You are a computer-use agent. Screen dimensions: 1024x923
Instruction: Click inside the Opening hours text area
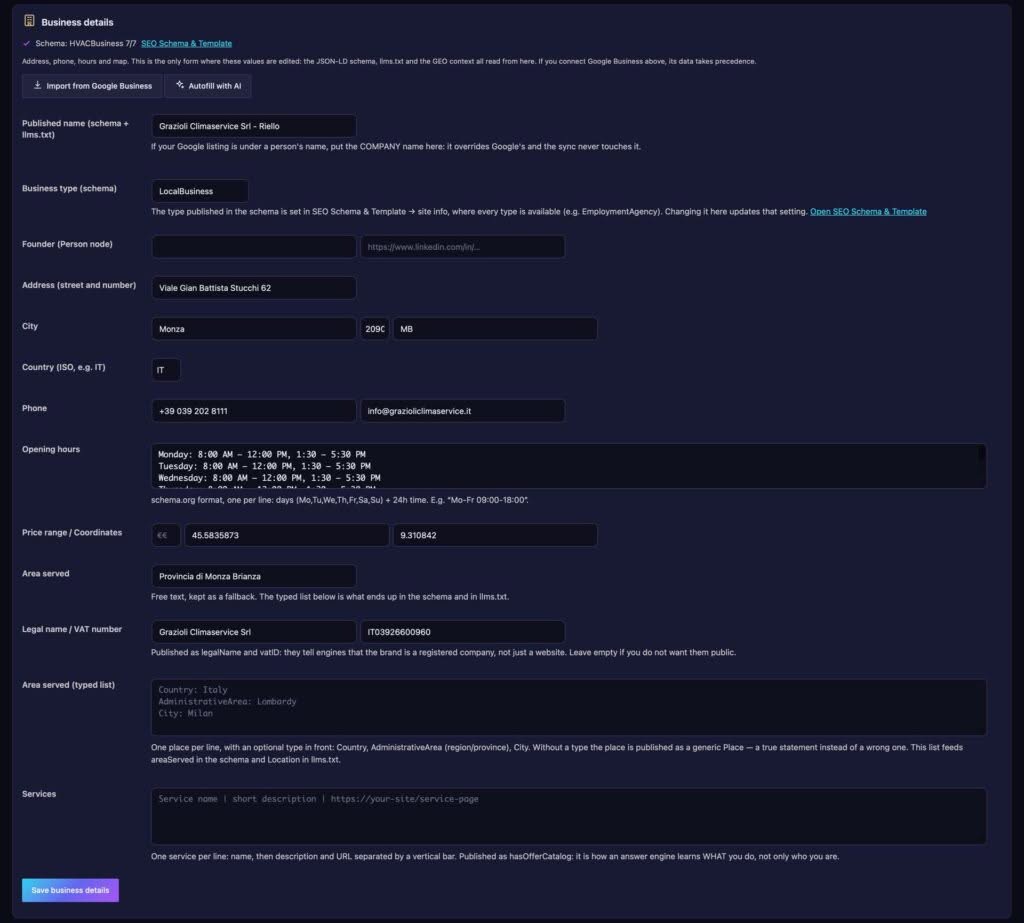(x=568, y=466)
